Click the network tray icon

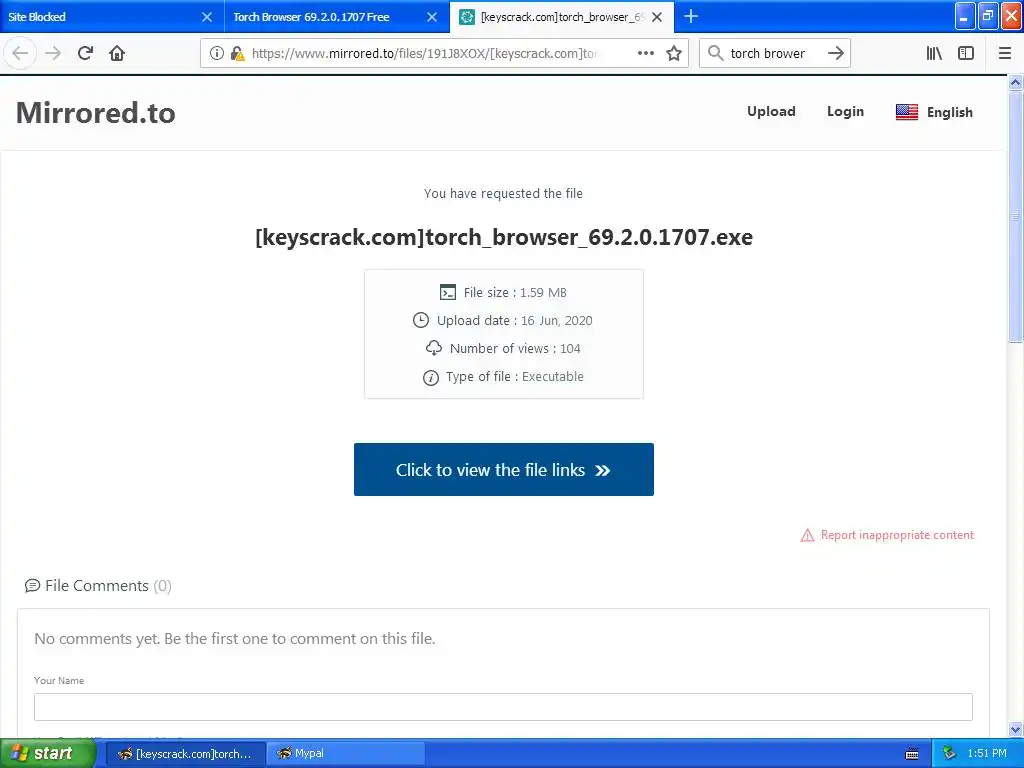(x=949, y=754)
